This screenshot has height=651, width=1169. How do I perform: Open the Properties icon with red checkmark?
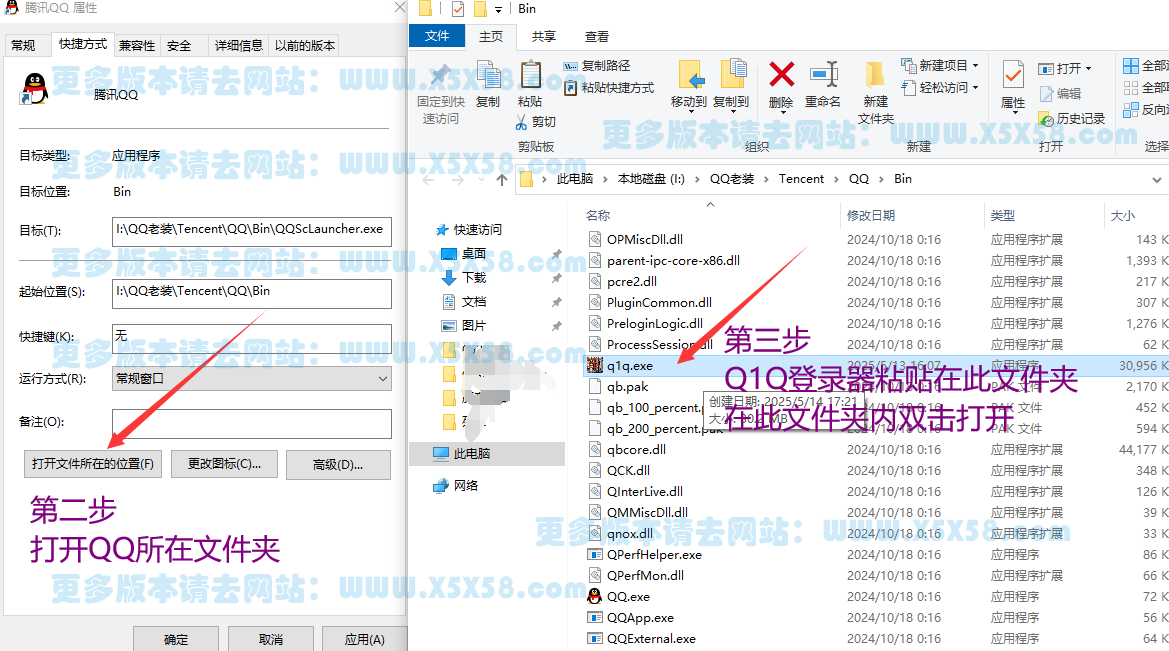pos(1012,76)
